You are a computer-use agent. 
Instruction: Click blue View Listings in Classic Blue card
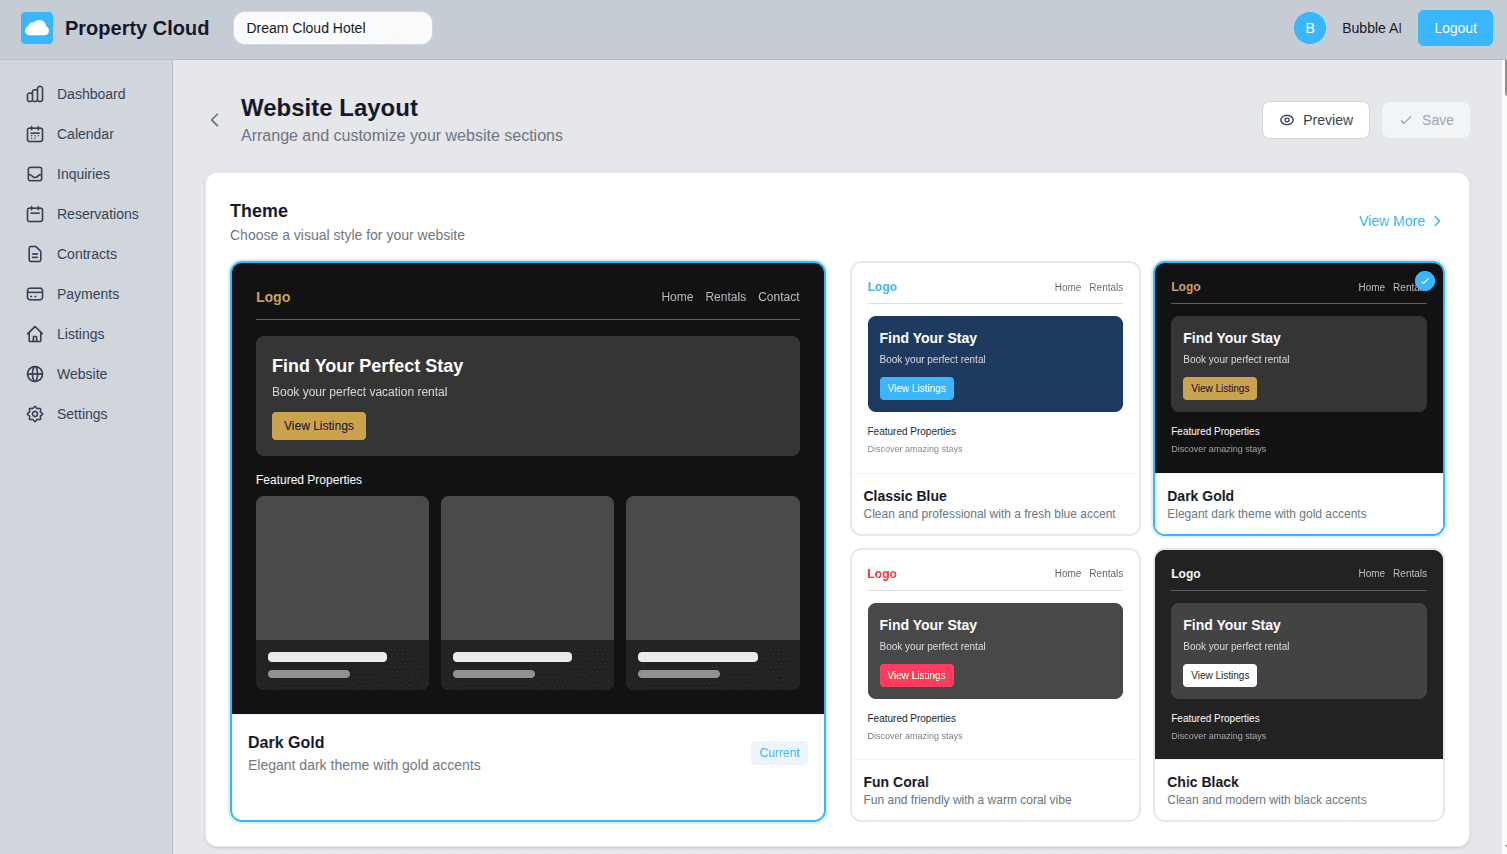tap(917, 388)
